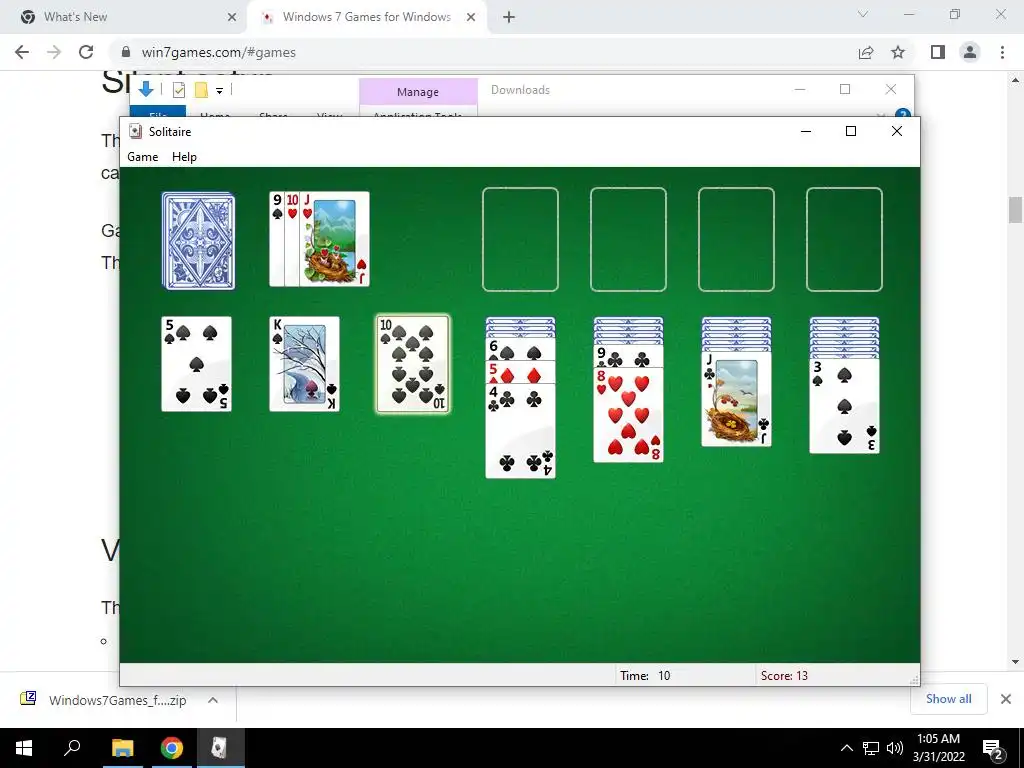The width and height of the screenshot is (1024, 768).
Task: Select Manage tab in Downloads Explorer window
Action: point(418,91)
